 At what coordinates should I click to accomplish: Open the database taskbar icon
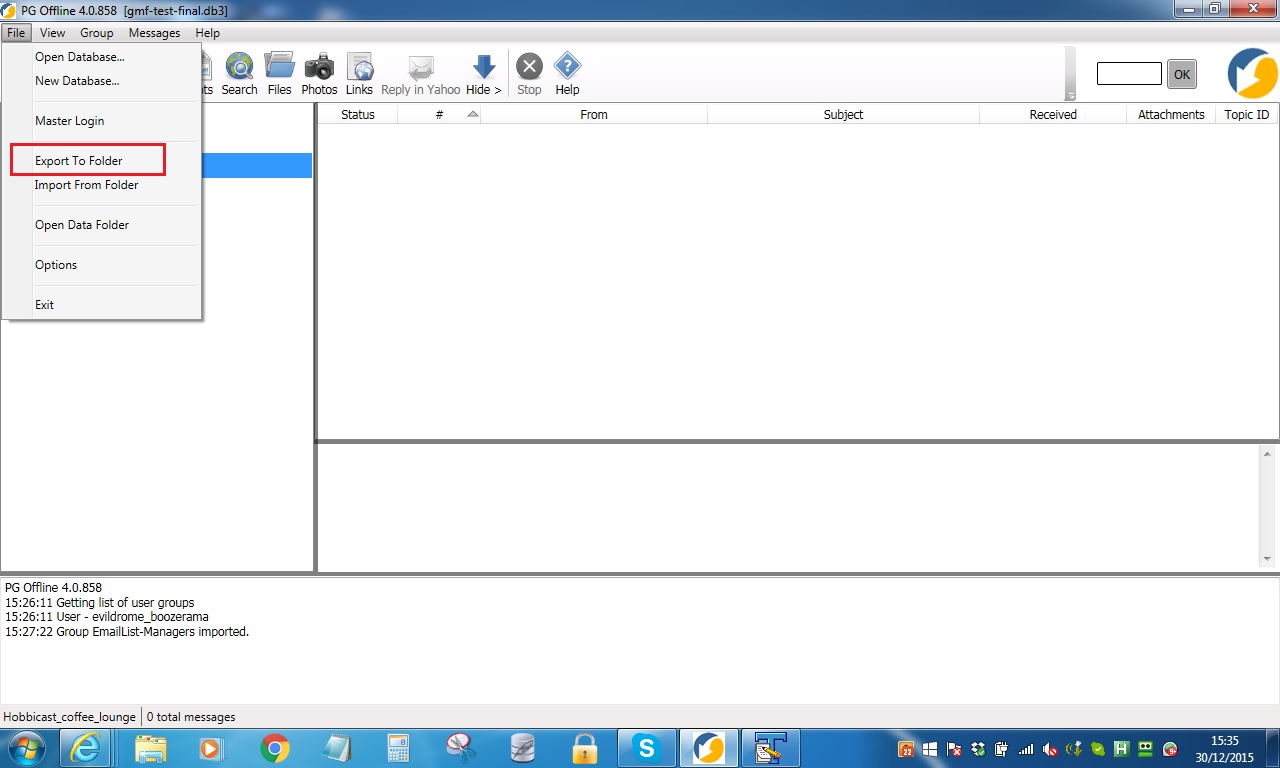(522, 748)
